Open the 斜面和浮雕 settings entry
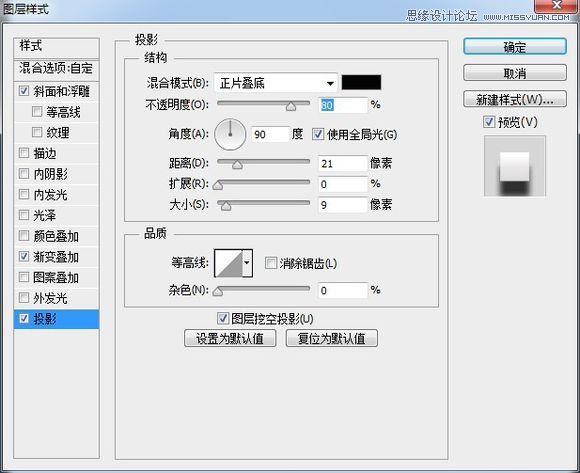This screenshot has width=580, height=473. [x=62, y=91]
